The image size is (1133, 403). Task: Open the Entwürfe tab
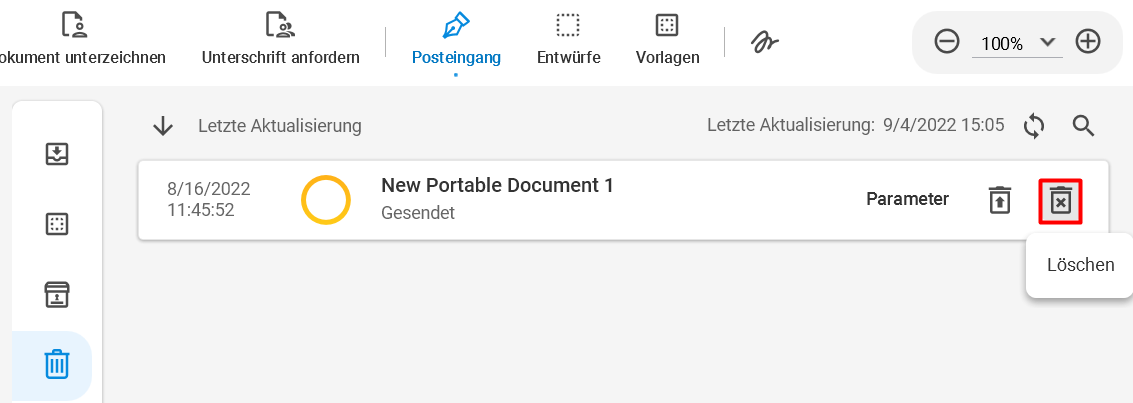pyautogui.click(x=569, y=40)
